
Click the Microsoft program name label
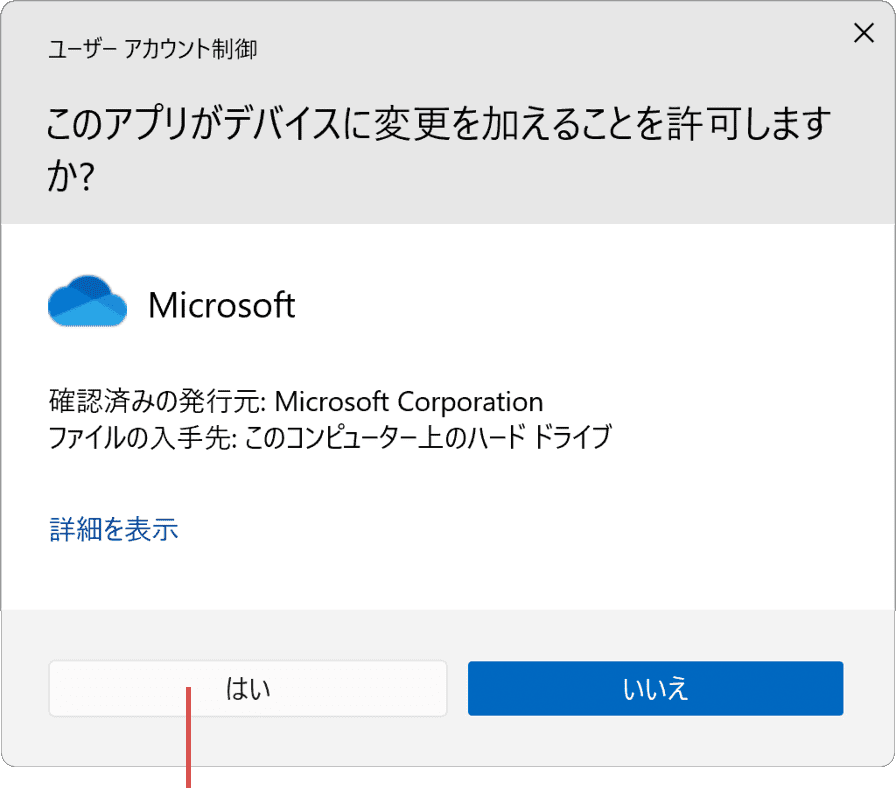tap(221, 305)
